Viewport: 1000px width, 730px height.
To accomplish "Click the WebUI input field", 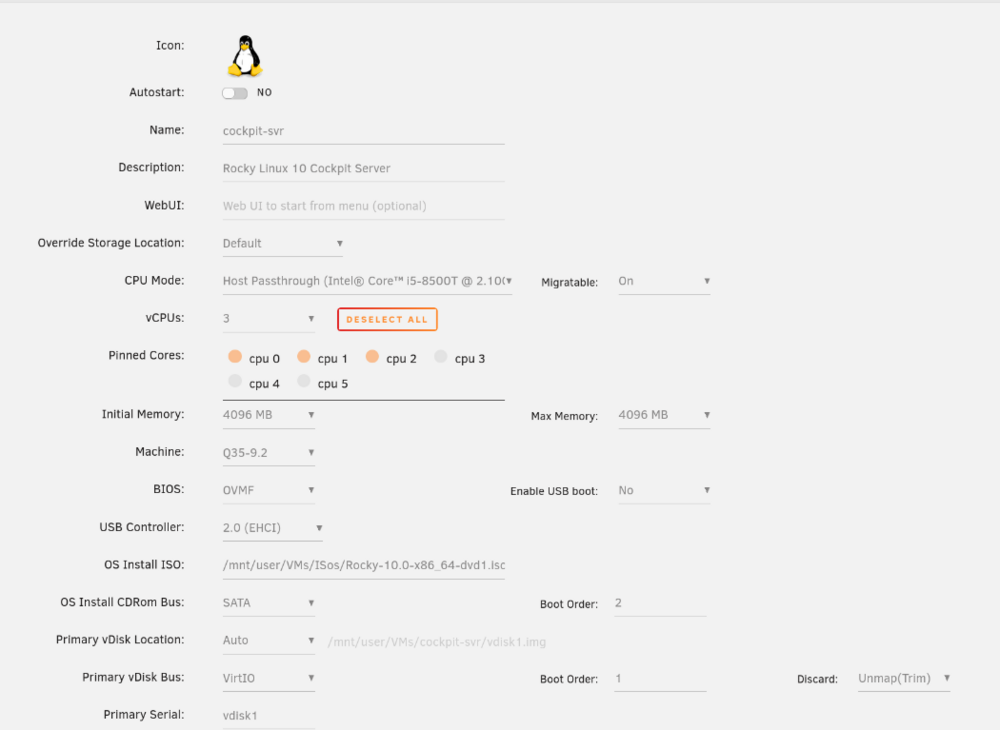I will coord(364,207).
